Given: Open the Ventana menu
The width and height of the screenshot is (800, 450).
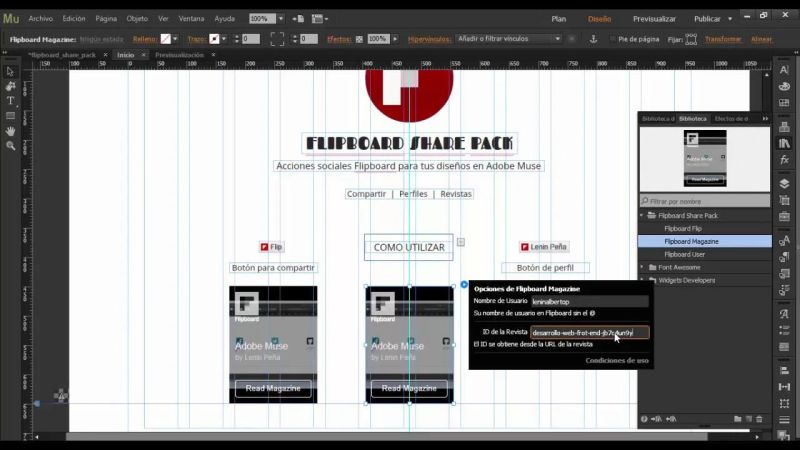Looking at the screenshot, I should tap(191, 18).
